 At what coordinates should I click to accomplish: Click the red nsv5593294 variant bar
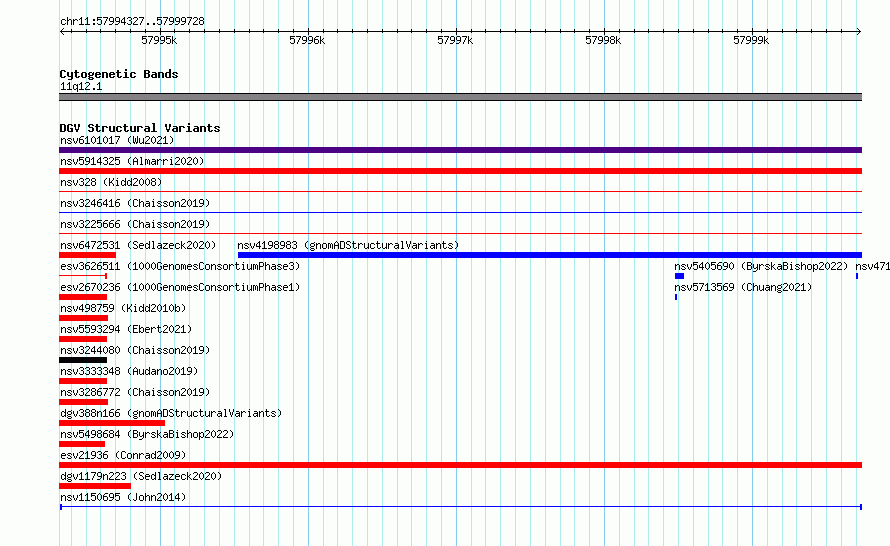tap(83, 339)
